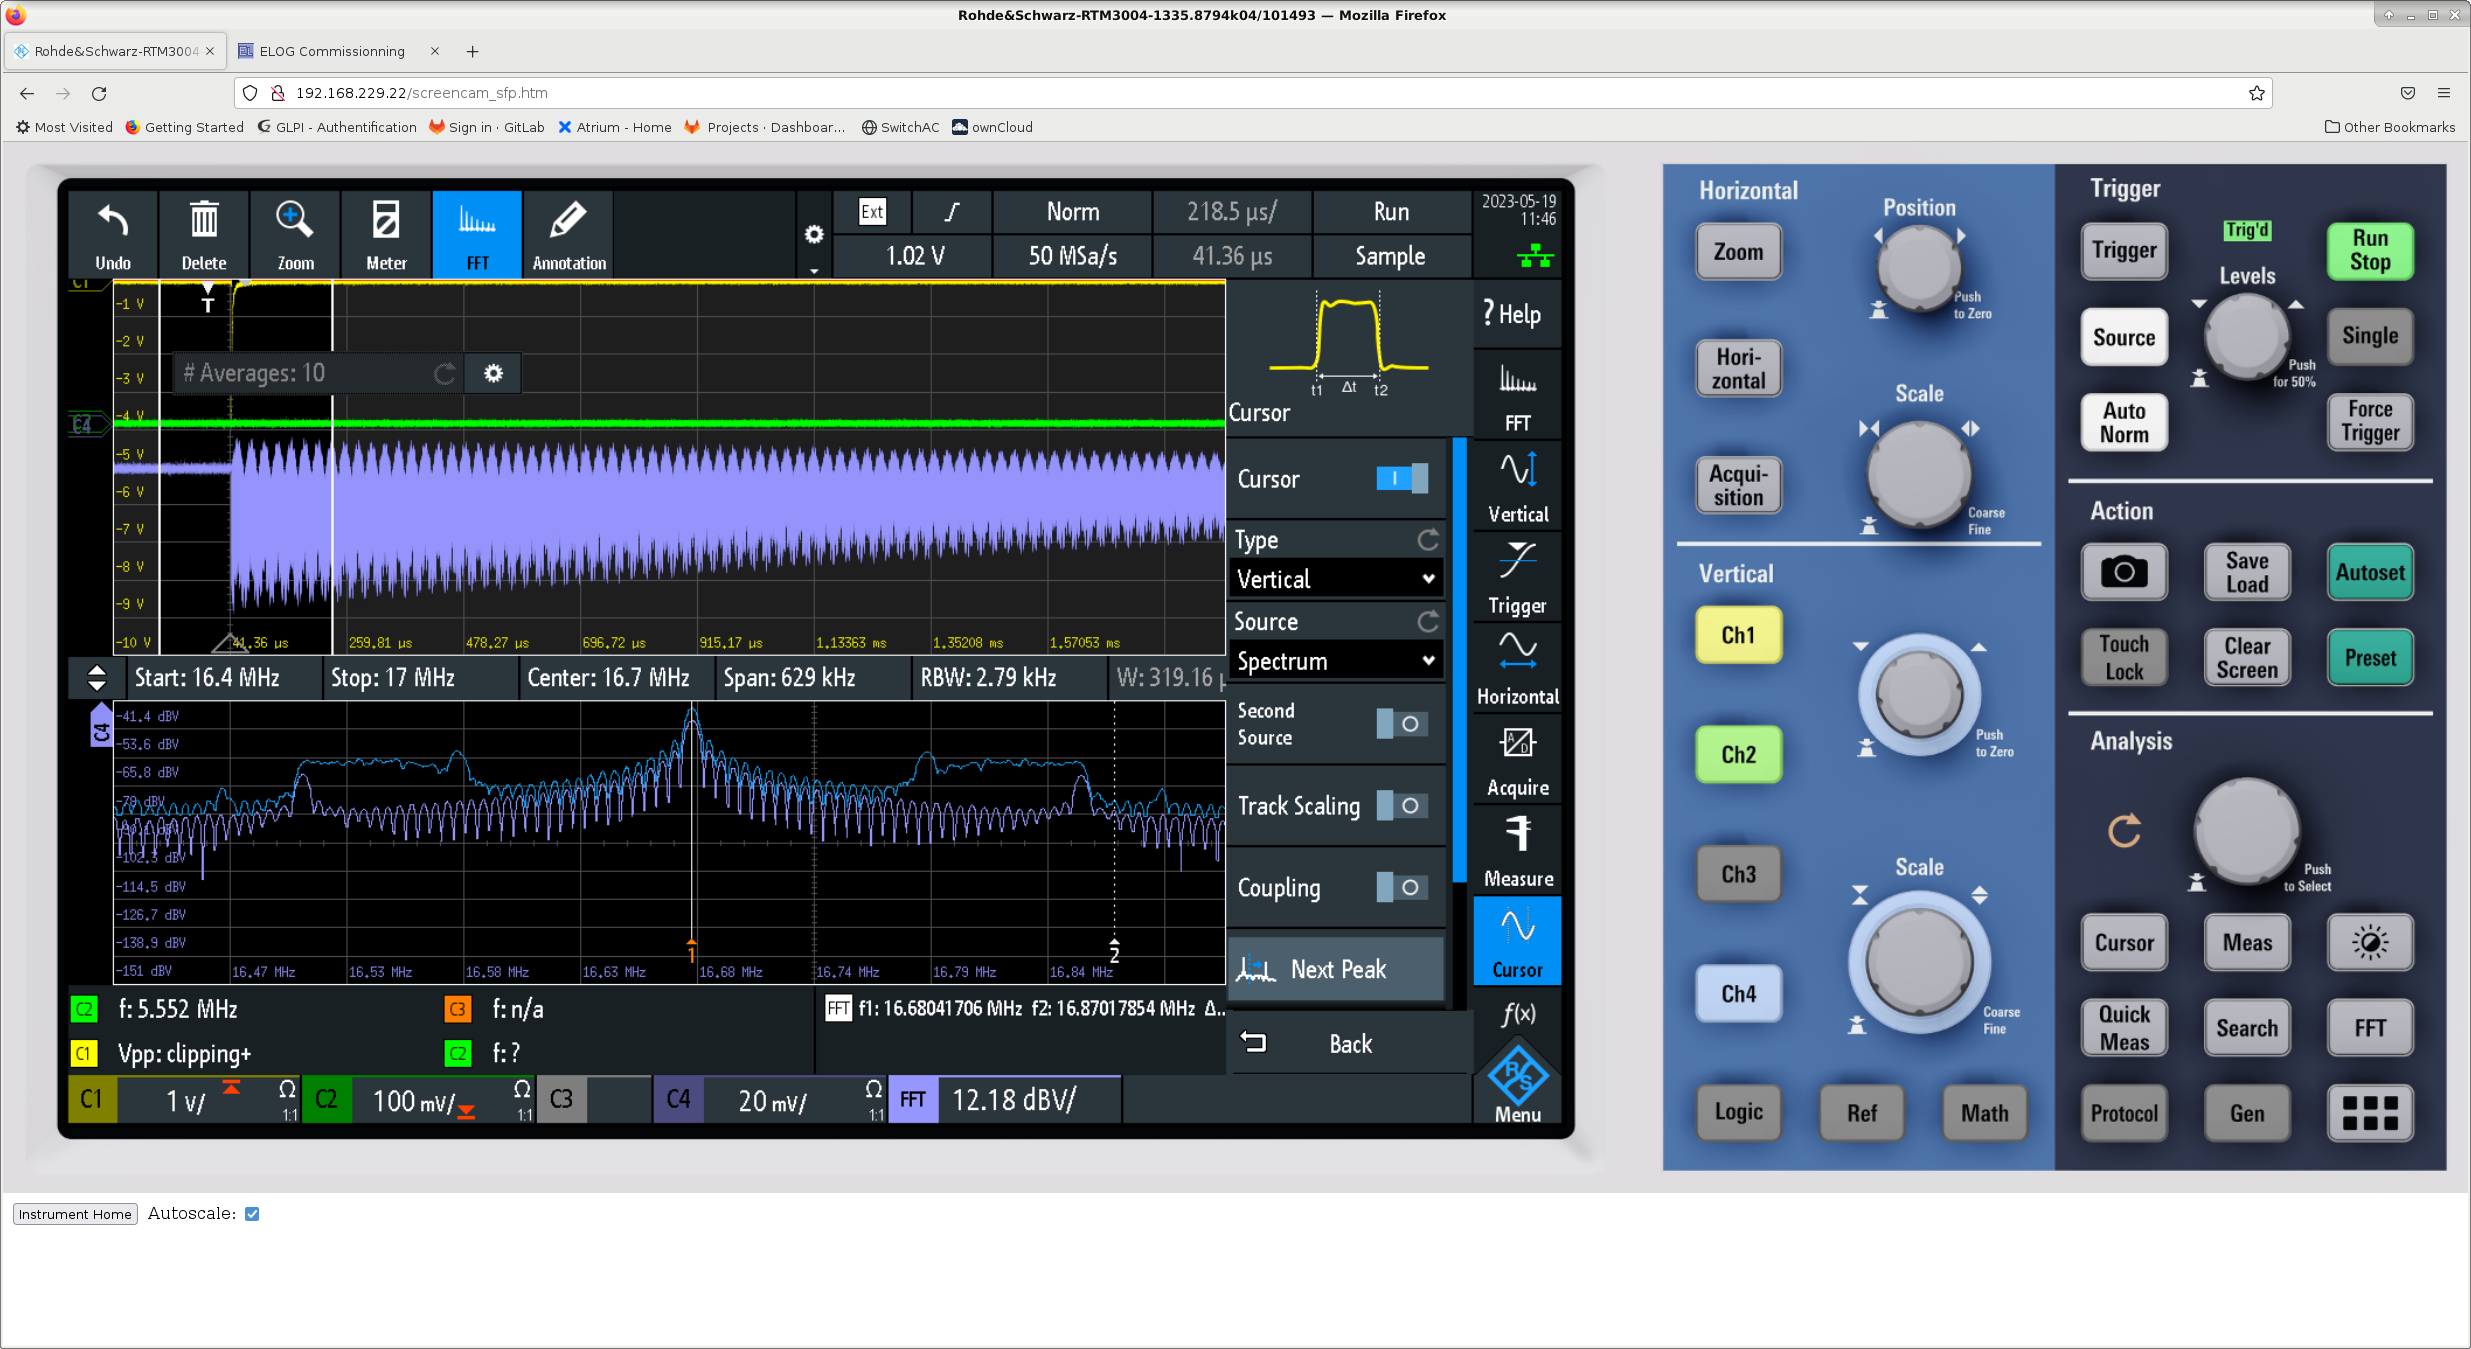Open the Type dropdown showing Vertical

pos(1335,579)
